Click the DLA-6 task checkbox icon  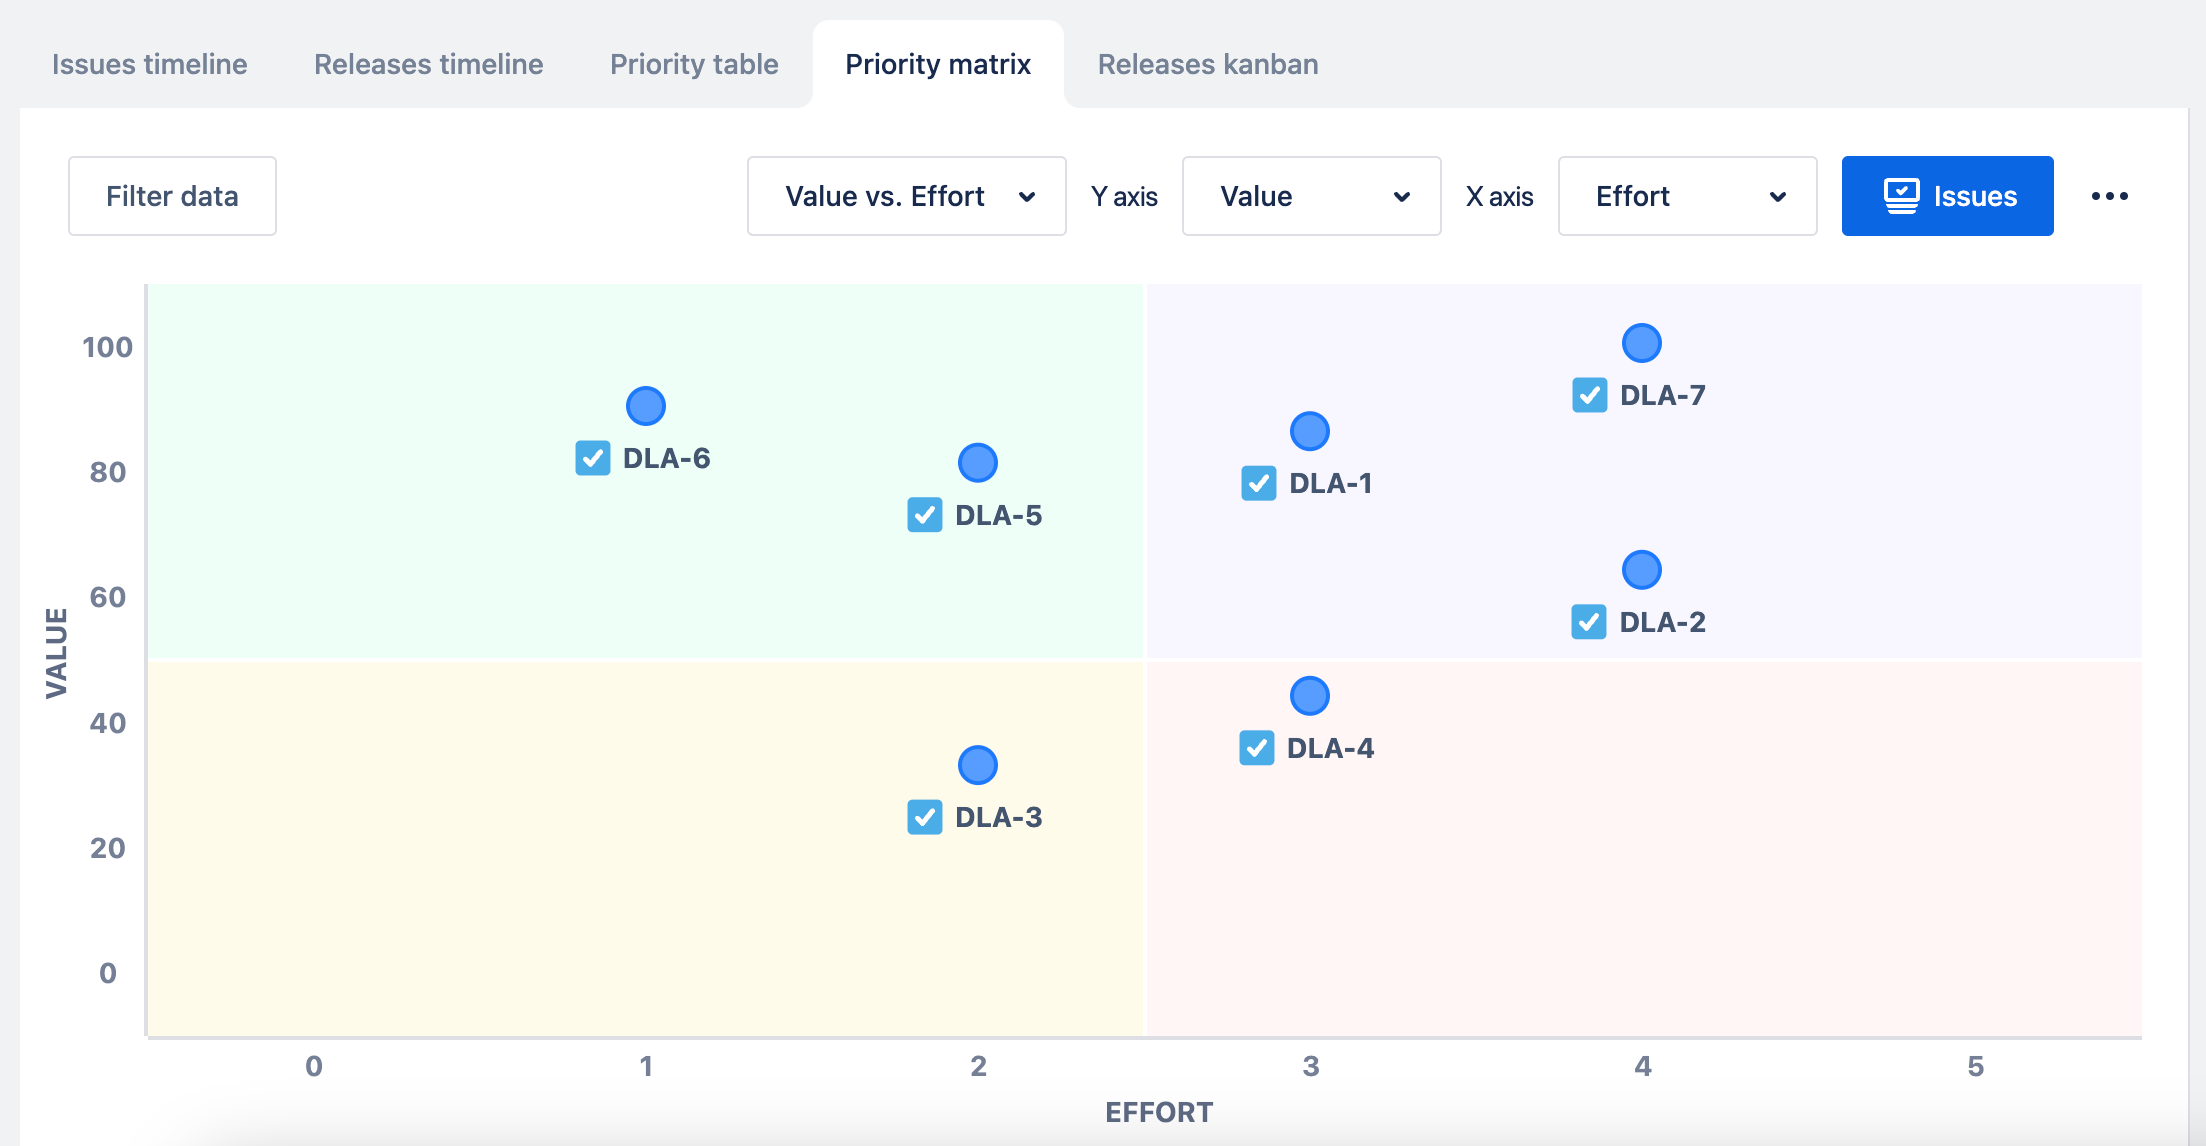tap(593, 458)
